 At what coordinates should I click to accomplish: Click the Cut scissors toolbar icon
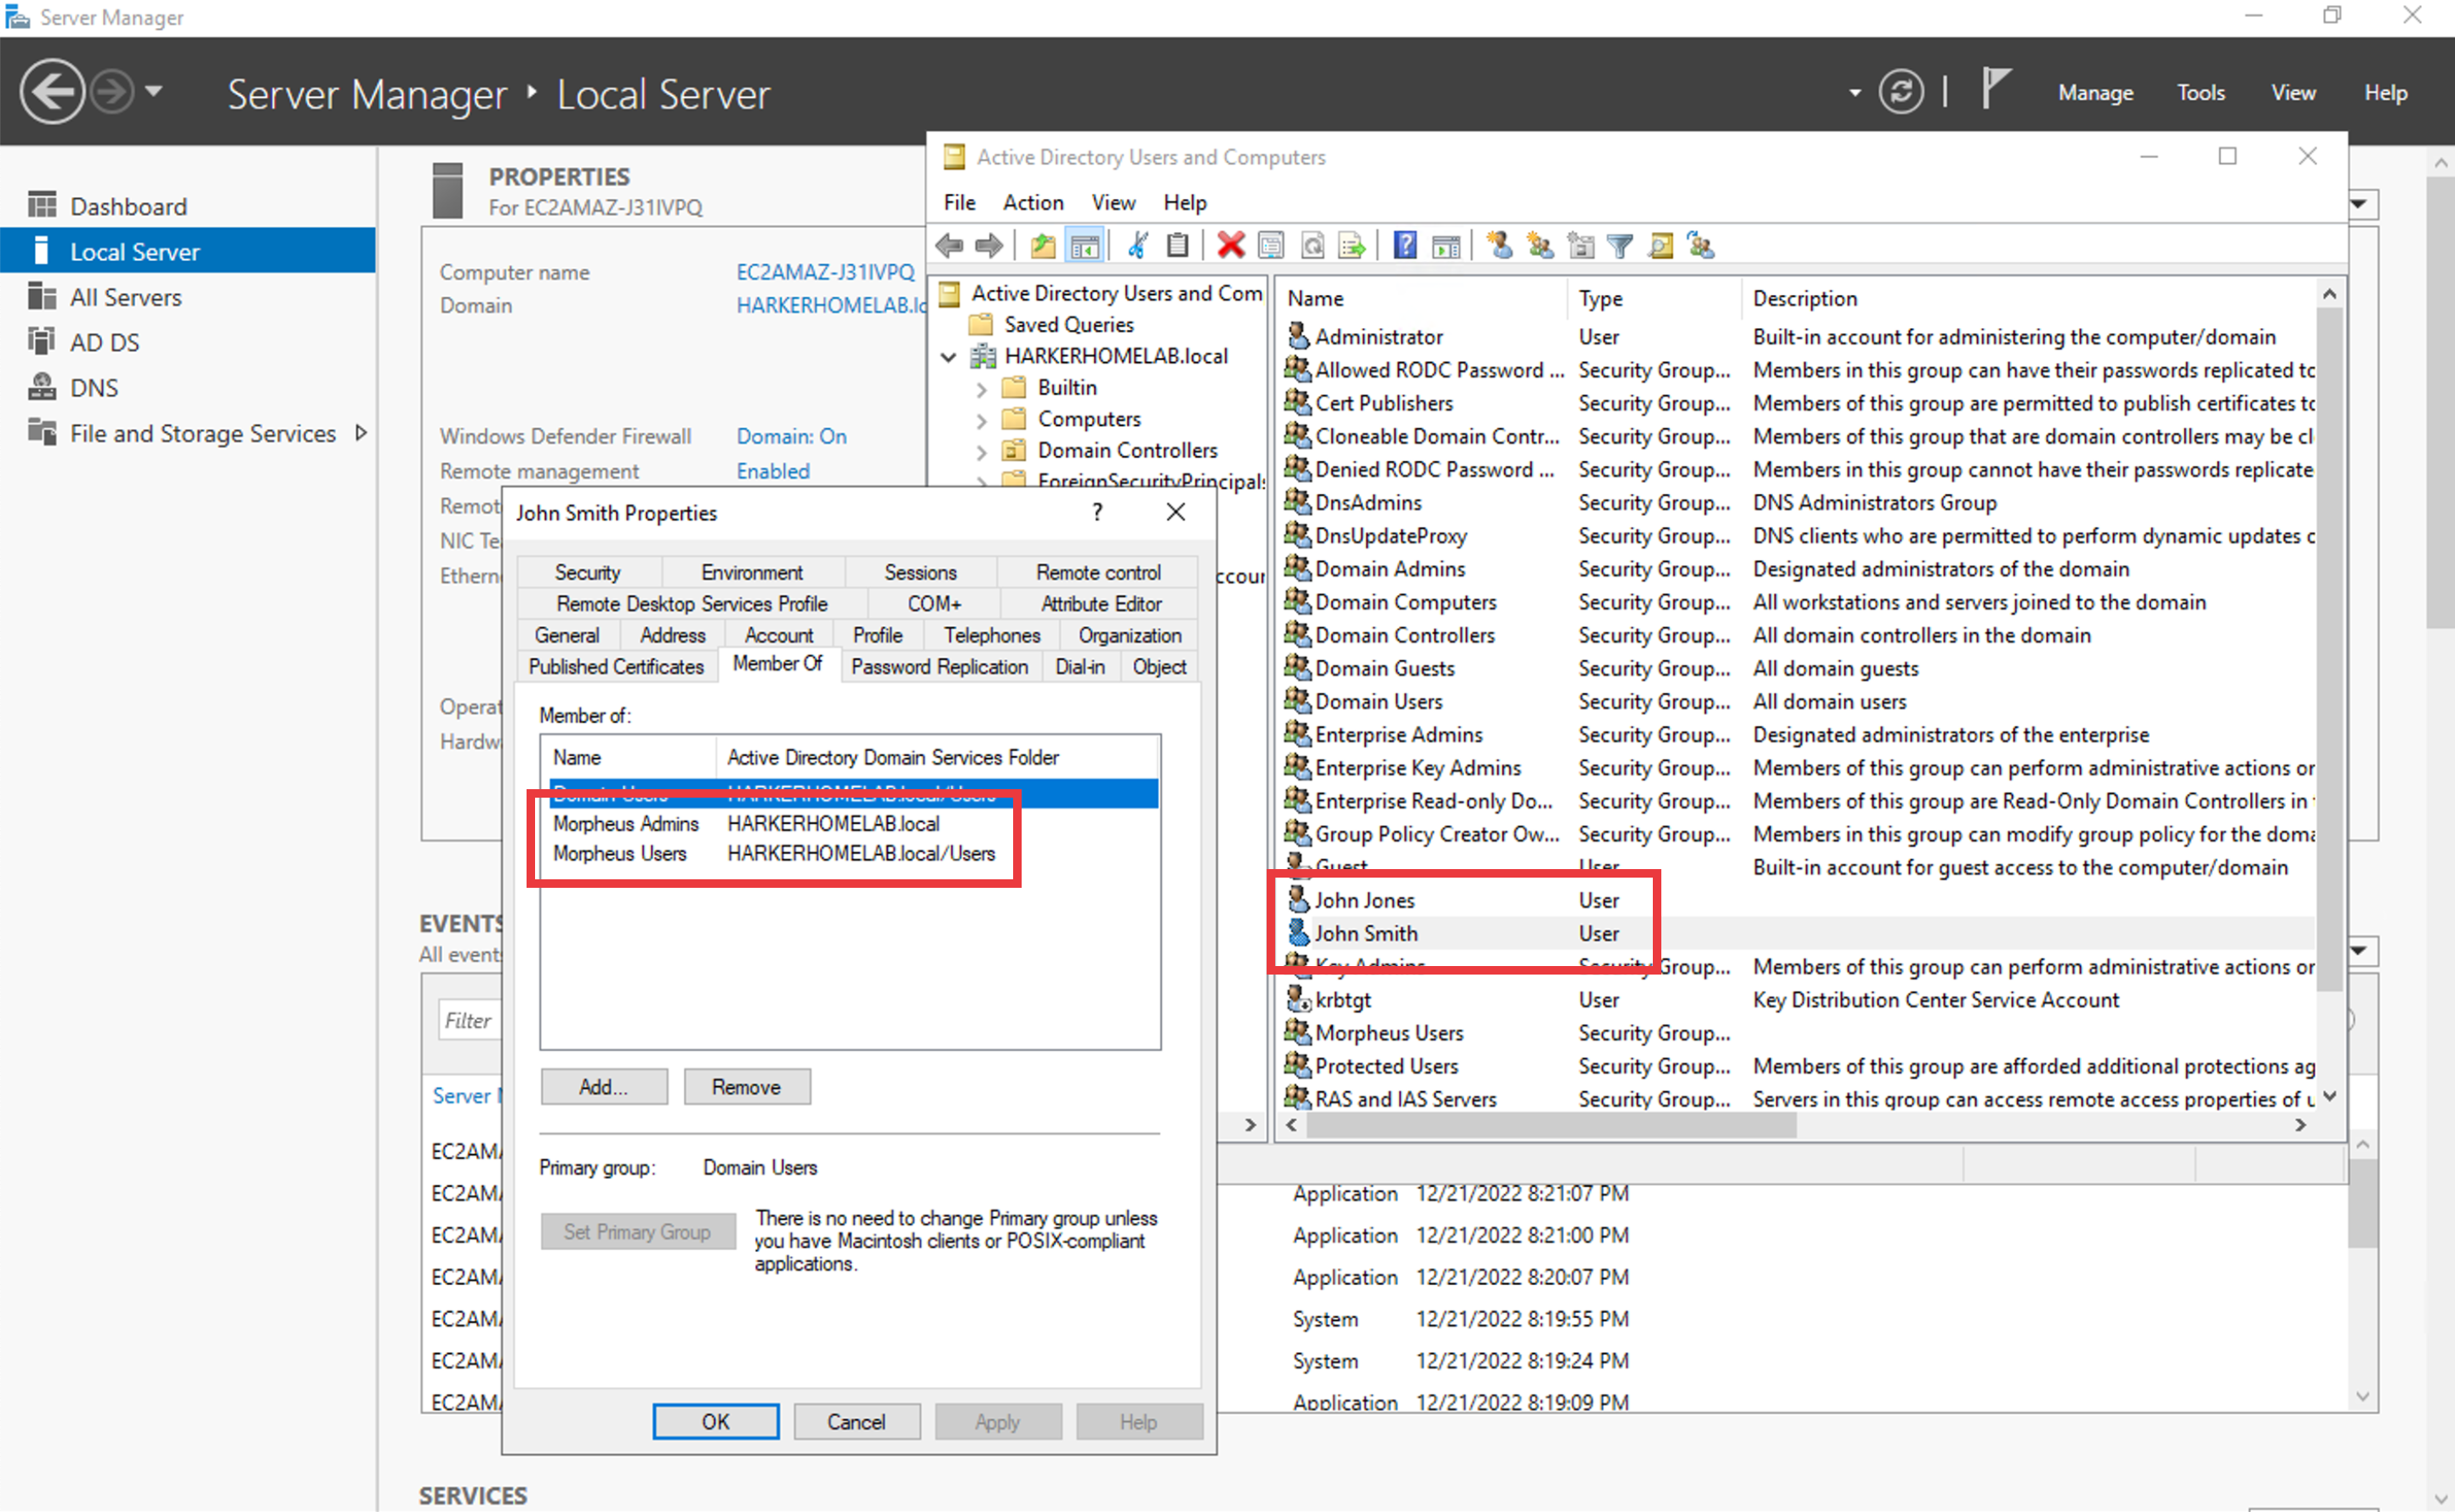click(x=1137, y=245)
